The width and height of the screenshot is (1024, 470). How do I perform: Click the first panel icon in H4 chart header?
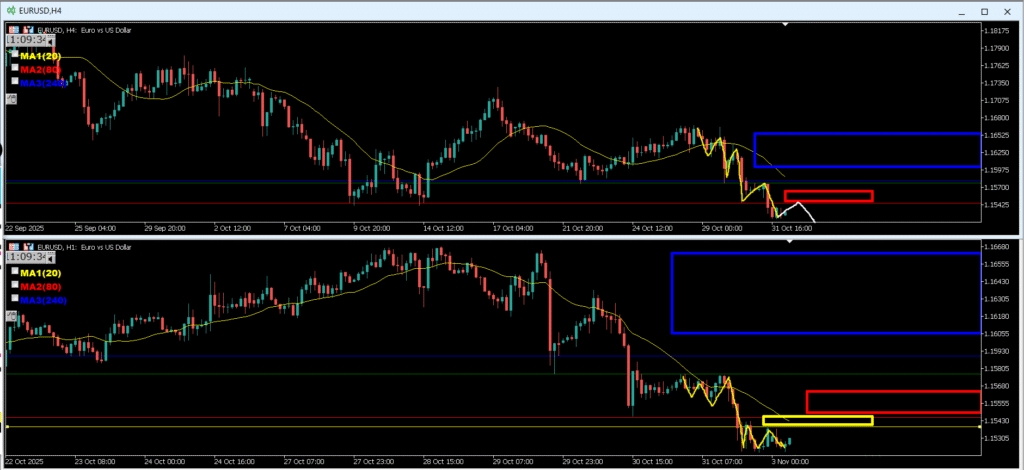point(14,30)
